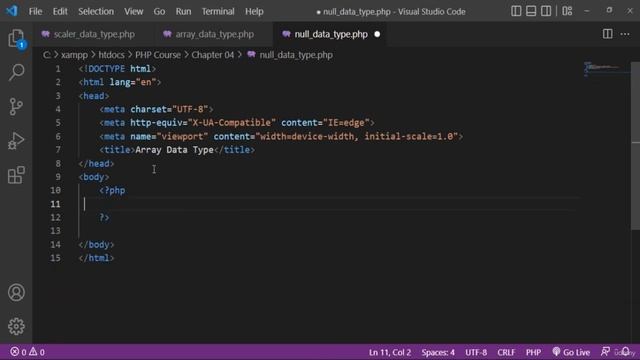This screenshot has width=640, height=360.
Task: Click the <!DOCTYPE html> declaration on line 1
Action: coord(117,69)
